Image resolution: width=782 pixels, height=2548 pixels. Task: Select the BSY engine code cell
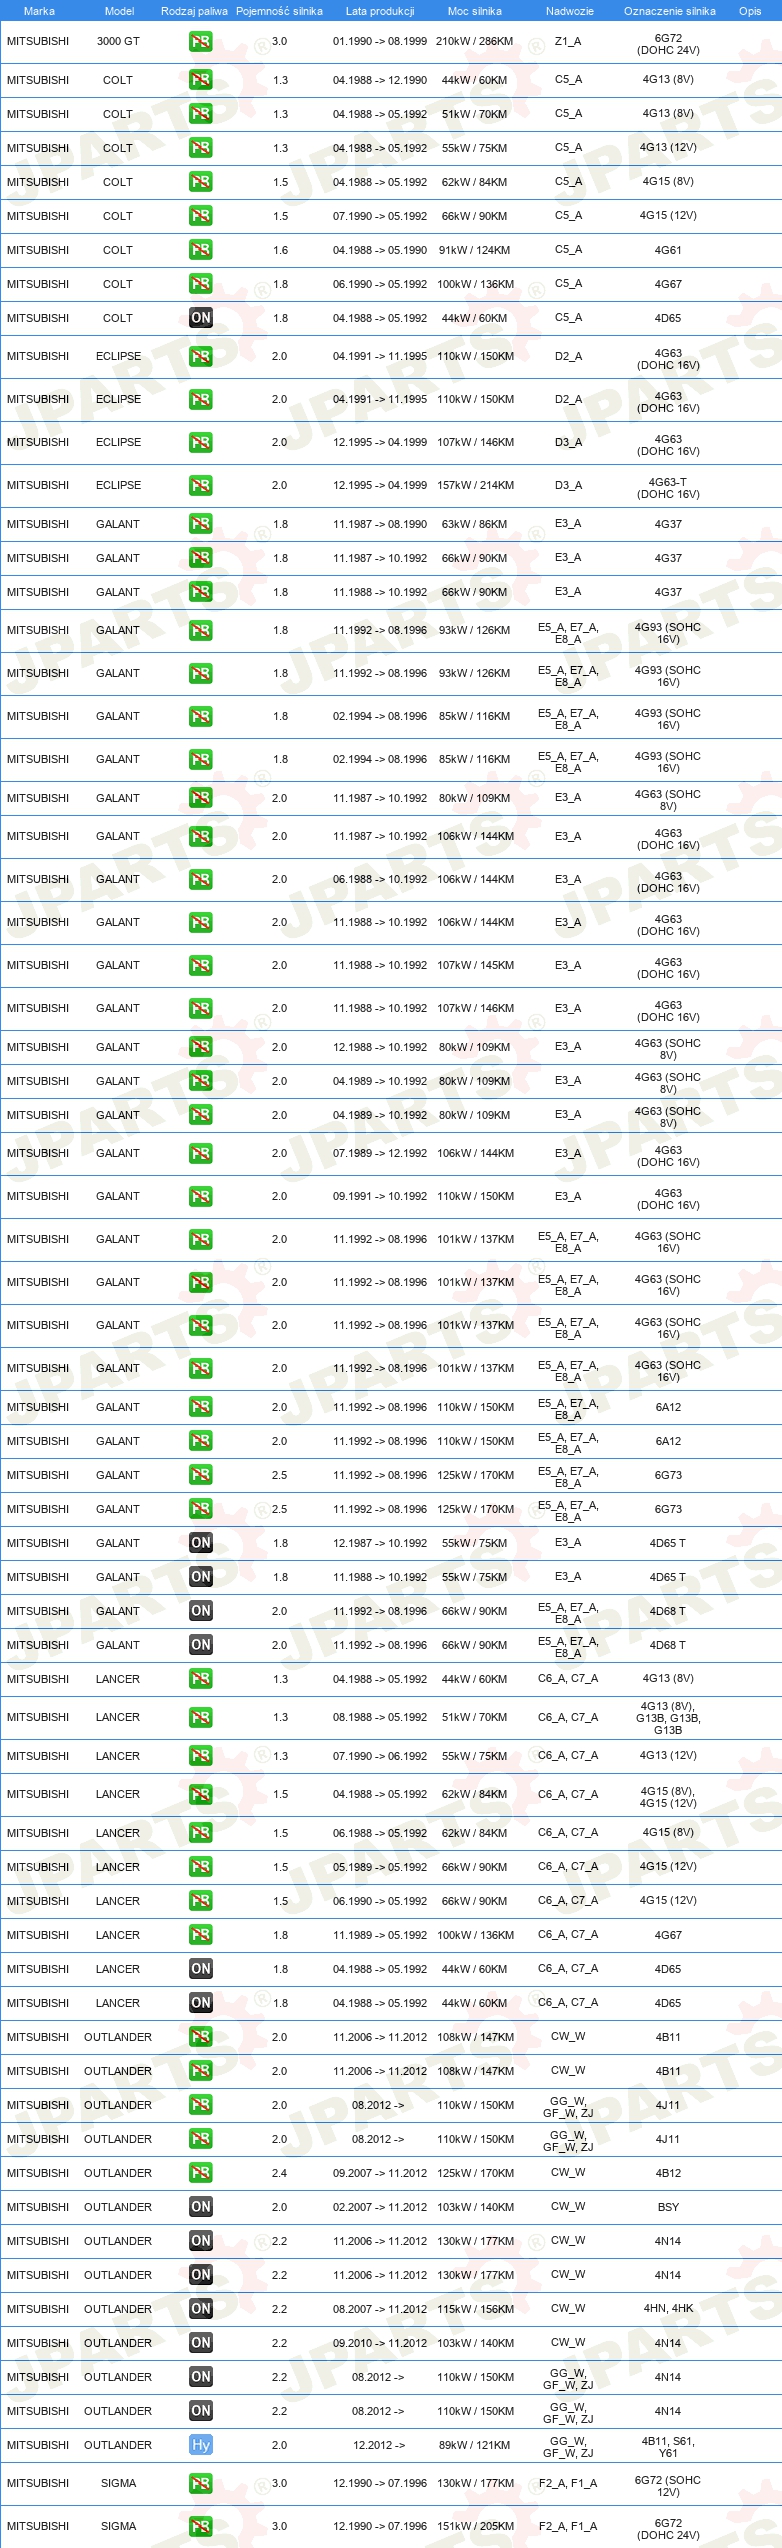(668, 2206)
